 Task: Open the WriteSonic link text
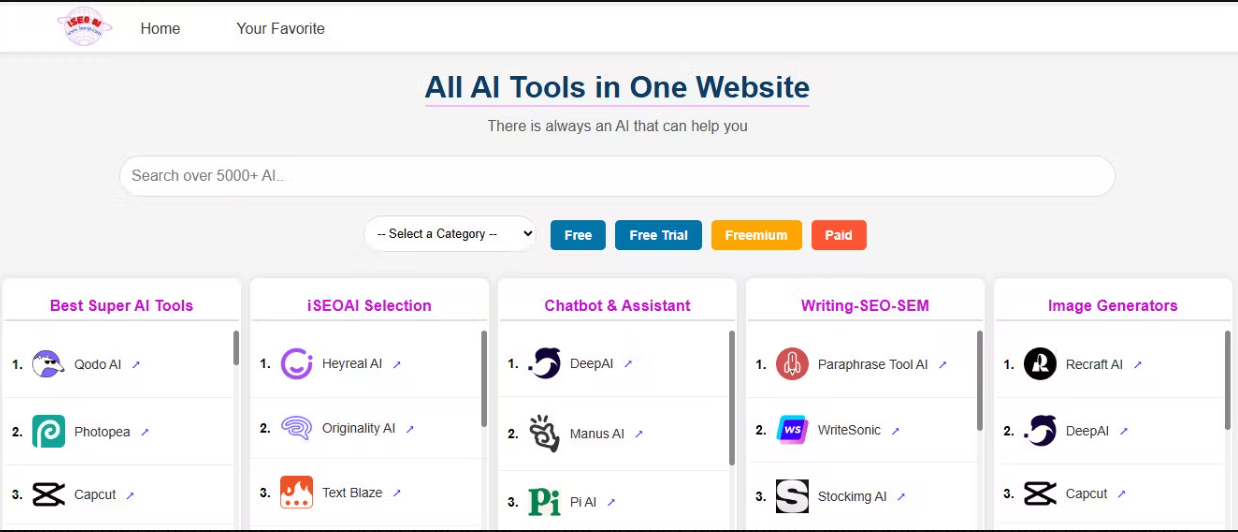point(849,430)
